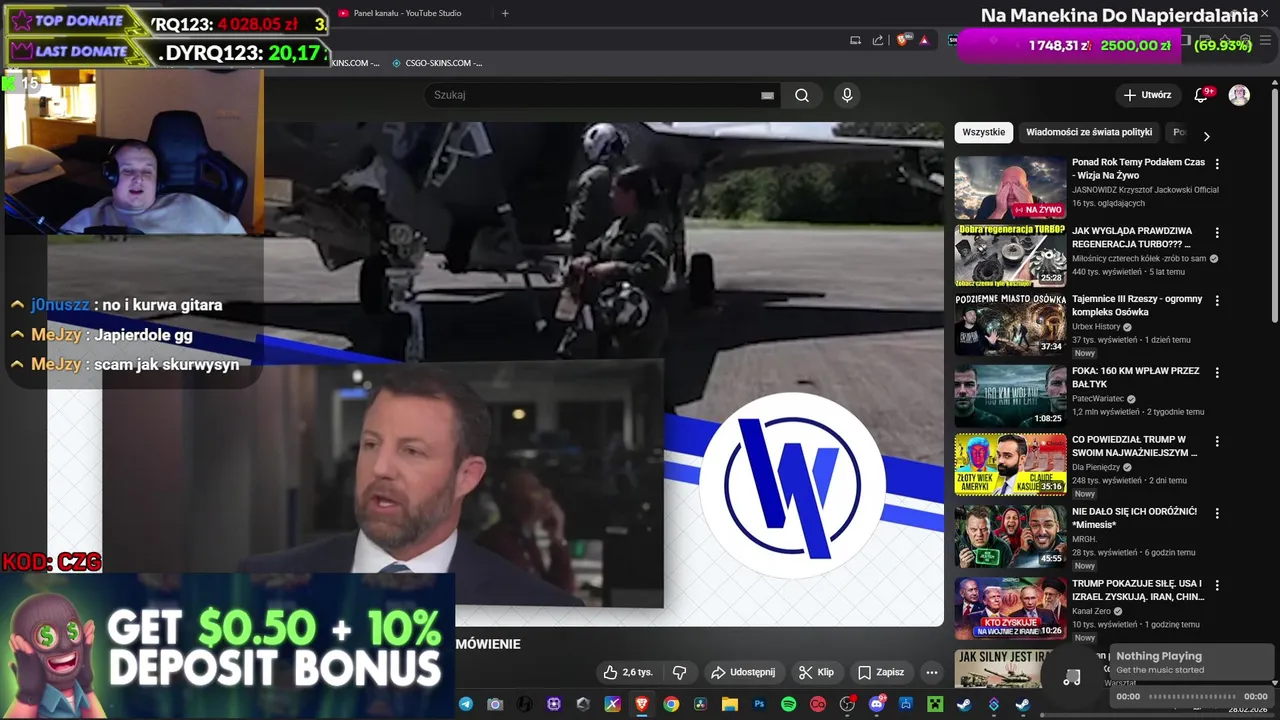Click the Utwórz create button
The height and width of the screenshot is (720, 1280).
click(1147, 95)
